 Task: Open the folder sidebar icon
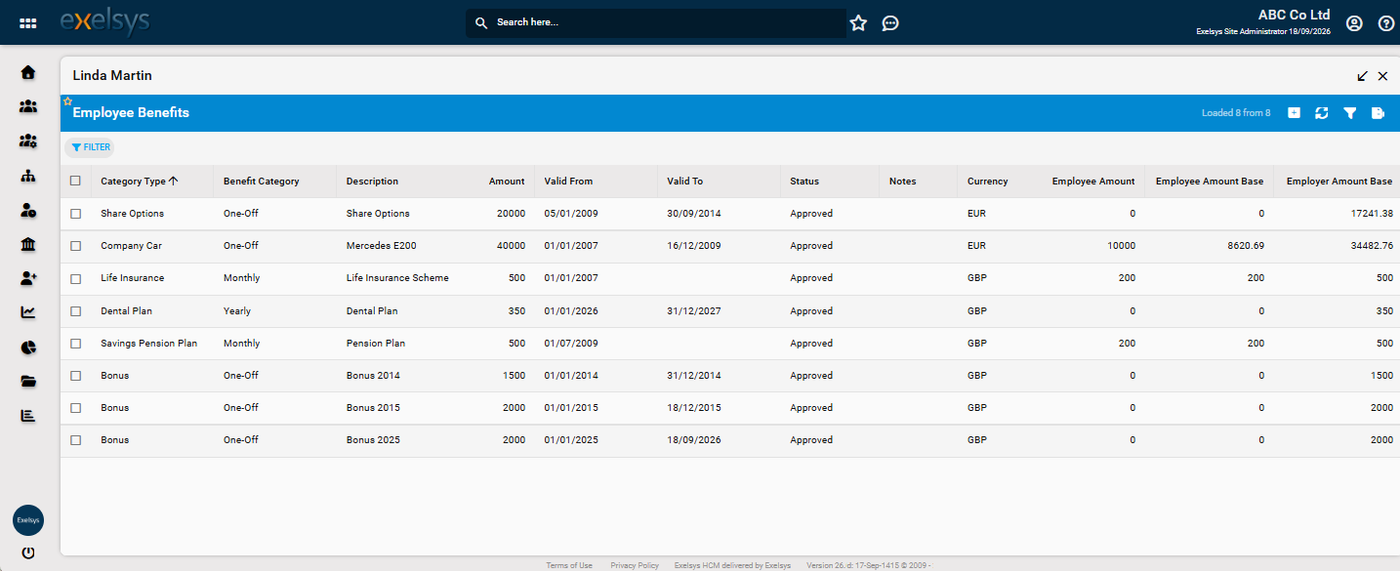[x=28, y=381]
